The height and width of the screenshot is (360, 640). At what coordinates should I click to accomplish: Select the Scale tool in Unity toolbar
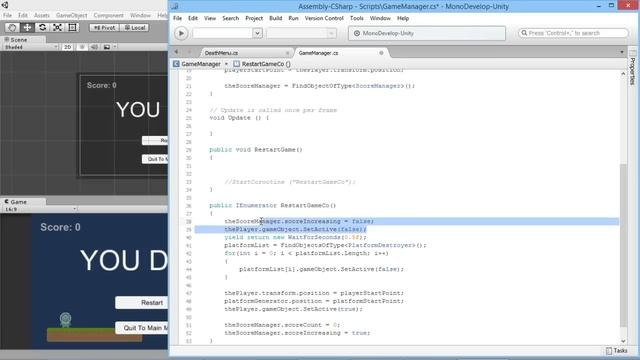(57, 27)
